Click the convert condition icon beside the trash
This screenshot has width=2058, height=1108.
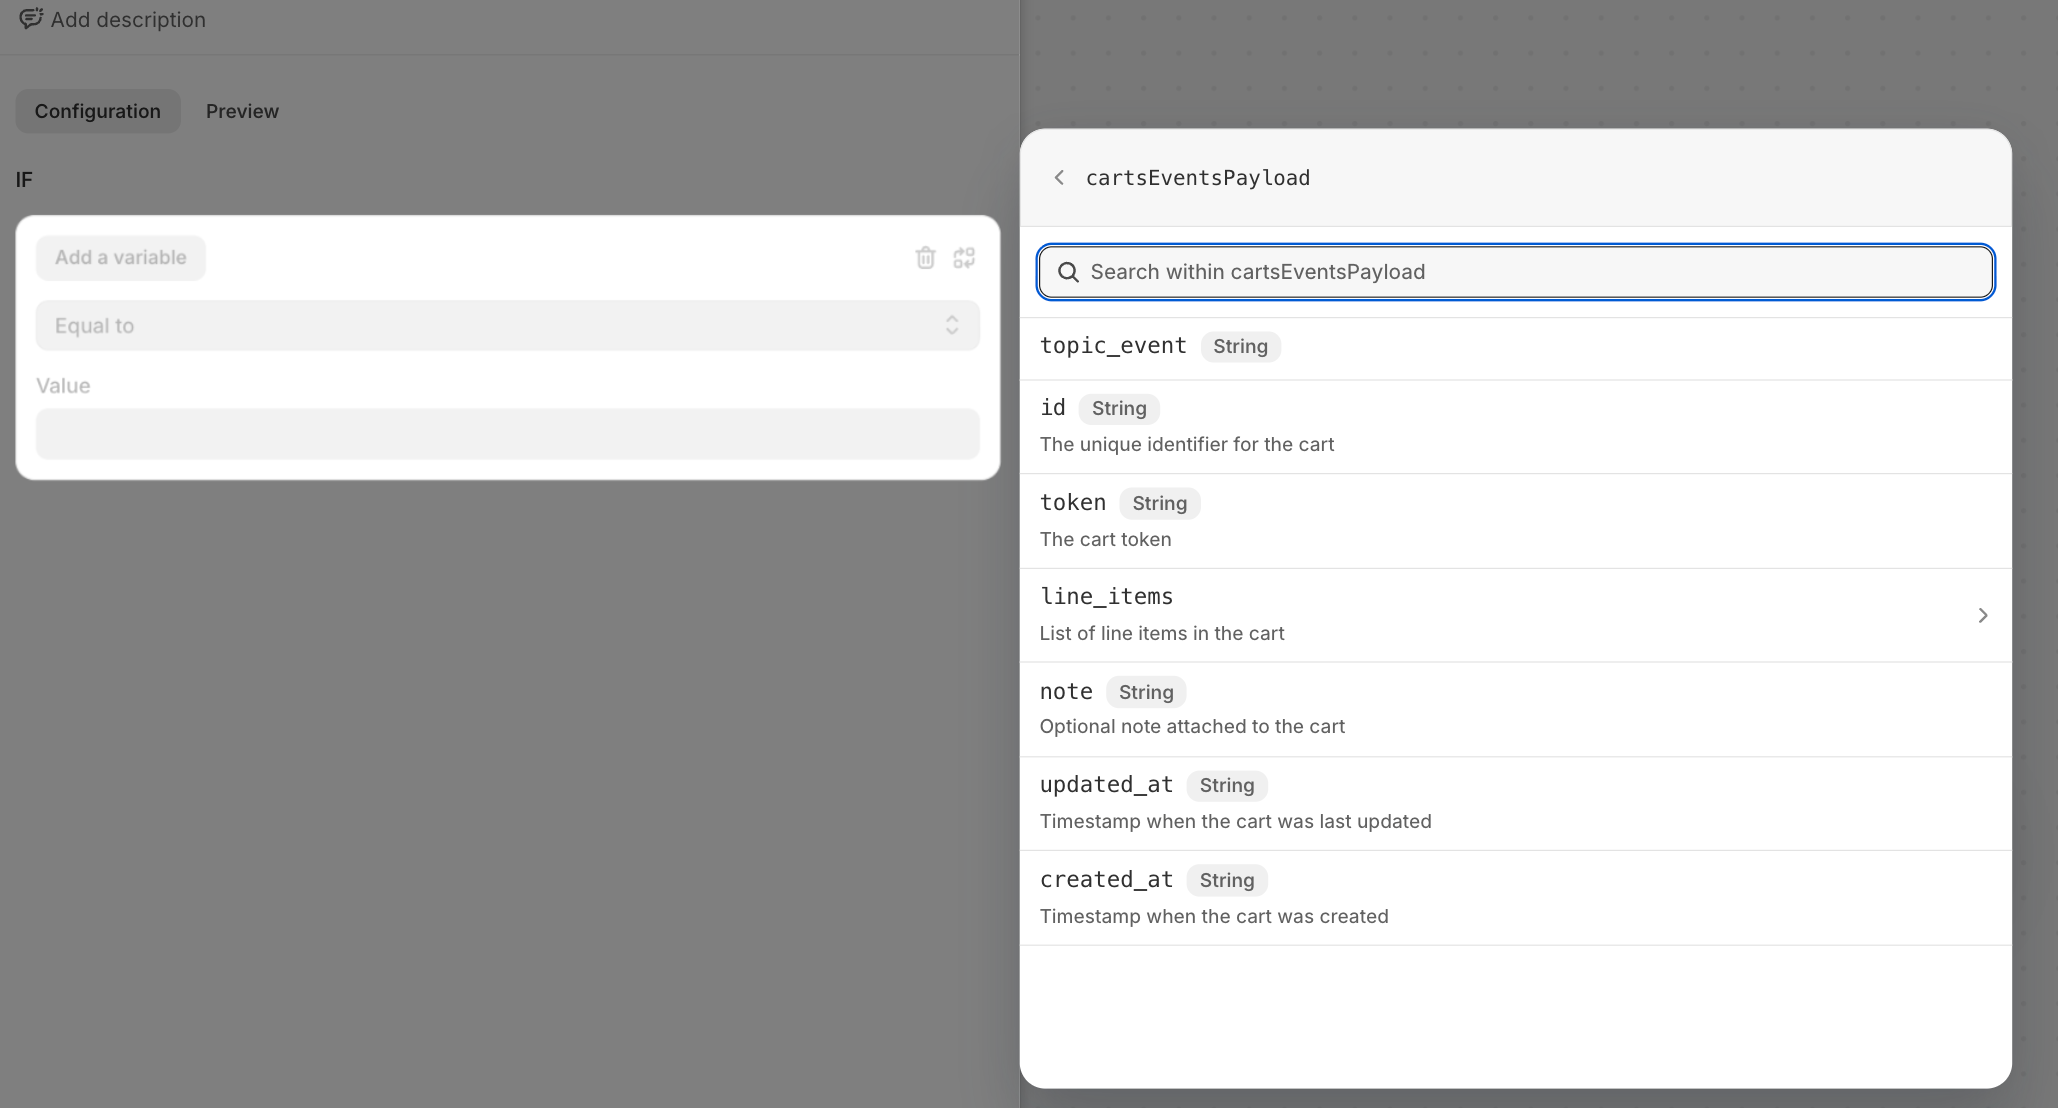tap(964, 258)
